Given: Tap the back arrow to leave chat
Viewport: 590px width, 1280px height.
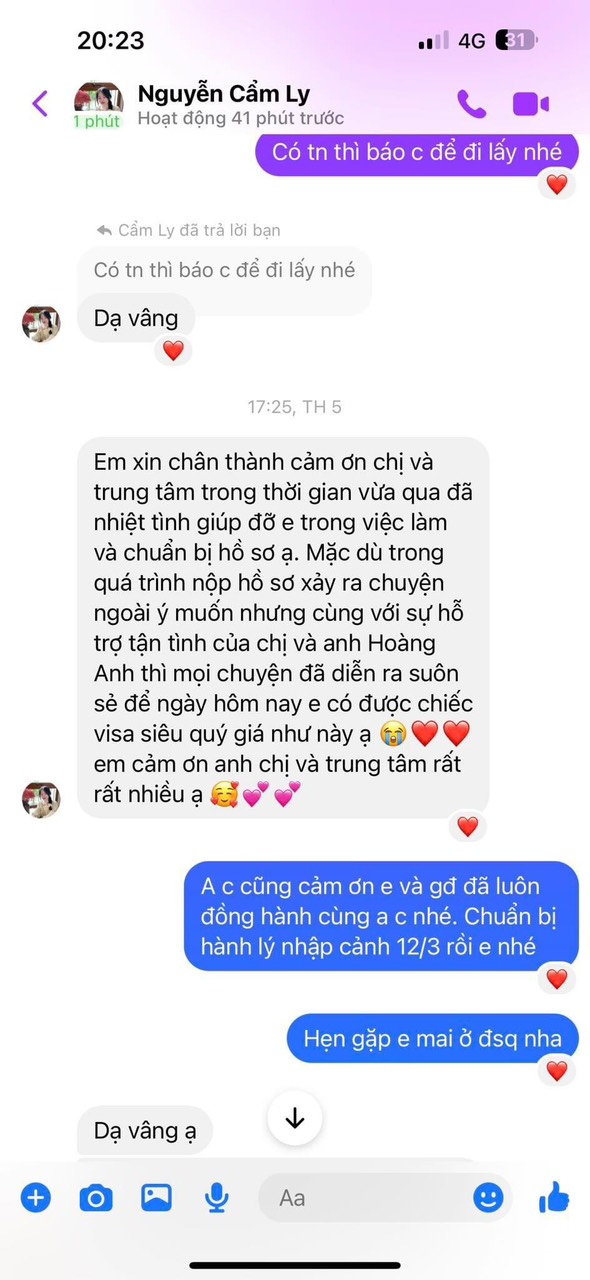Looking at the screenshot, I should tap(40, 103).
